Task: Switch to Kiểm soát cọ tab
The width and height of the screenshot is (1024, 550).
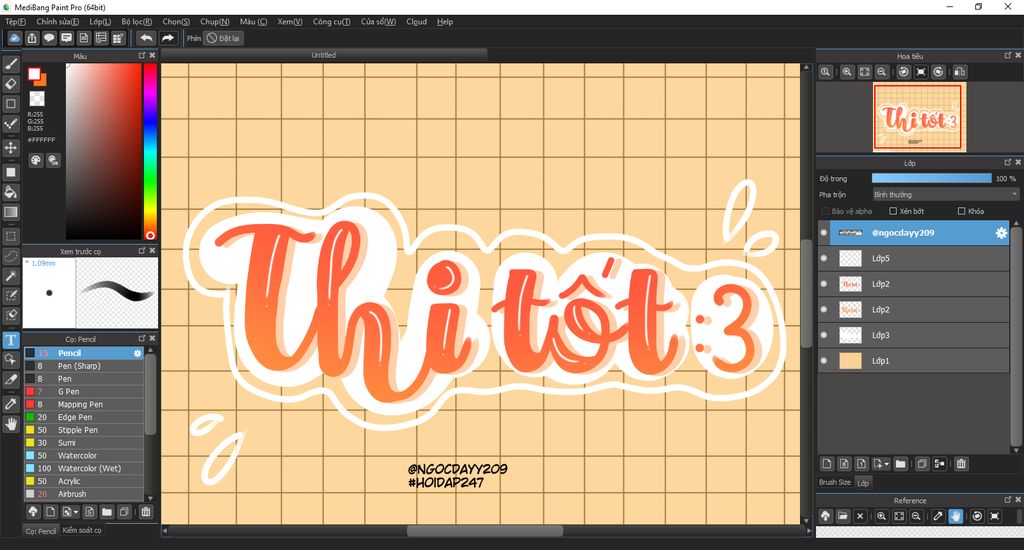Action: point(82,530)
